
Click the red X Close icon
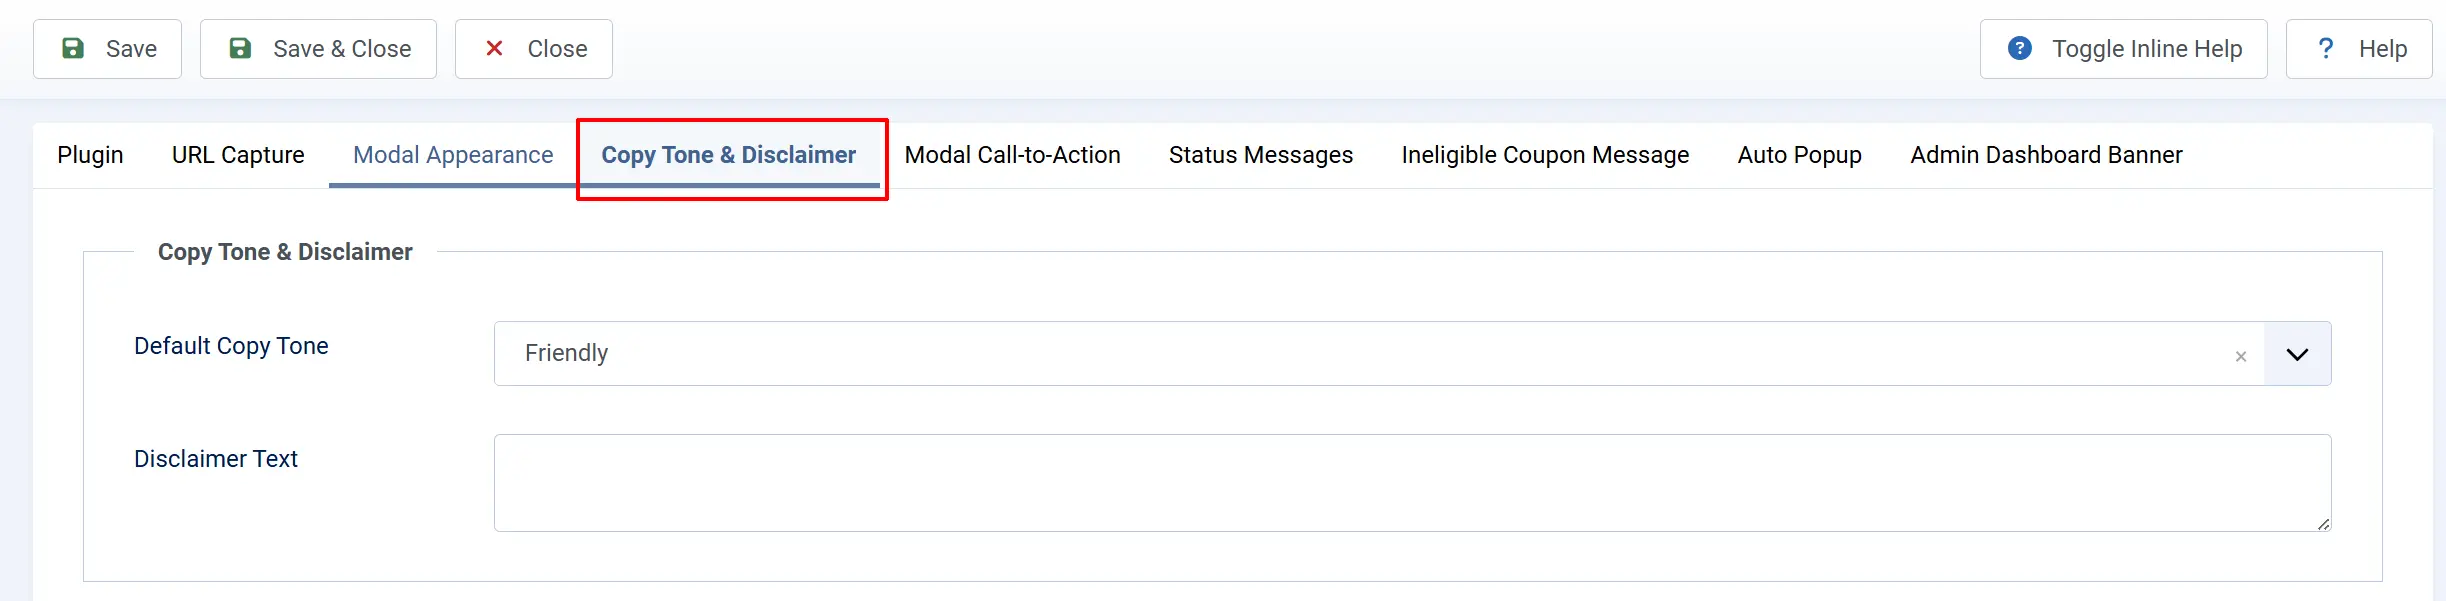(x=494, y=48)
